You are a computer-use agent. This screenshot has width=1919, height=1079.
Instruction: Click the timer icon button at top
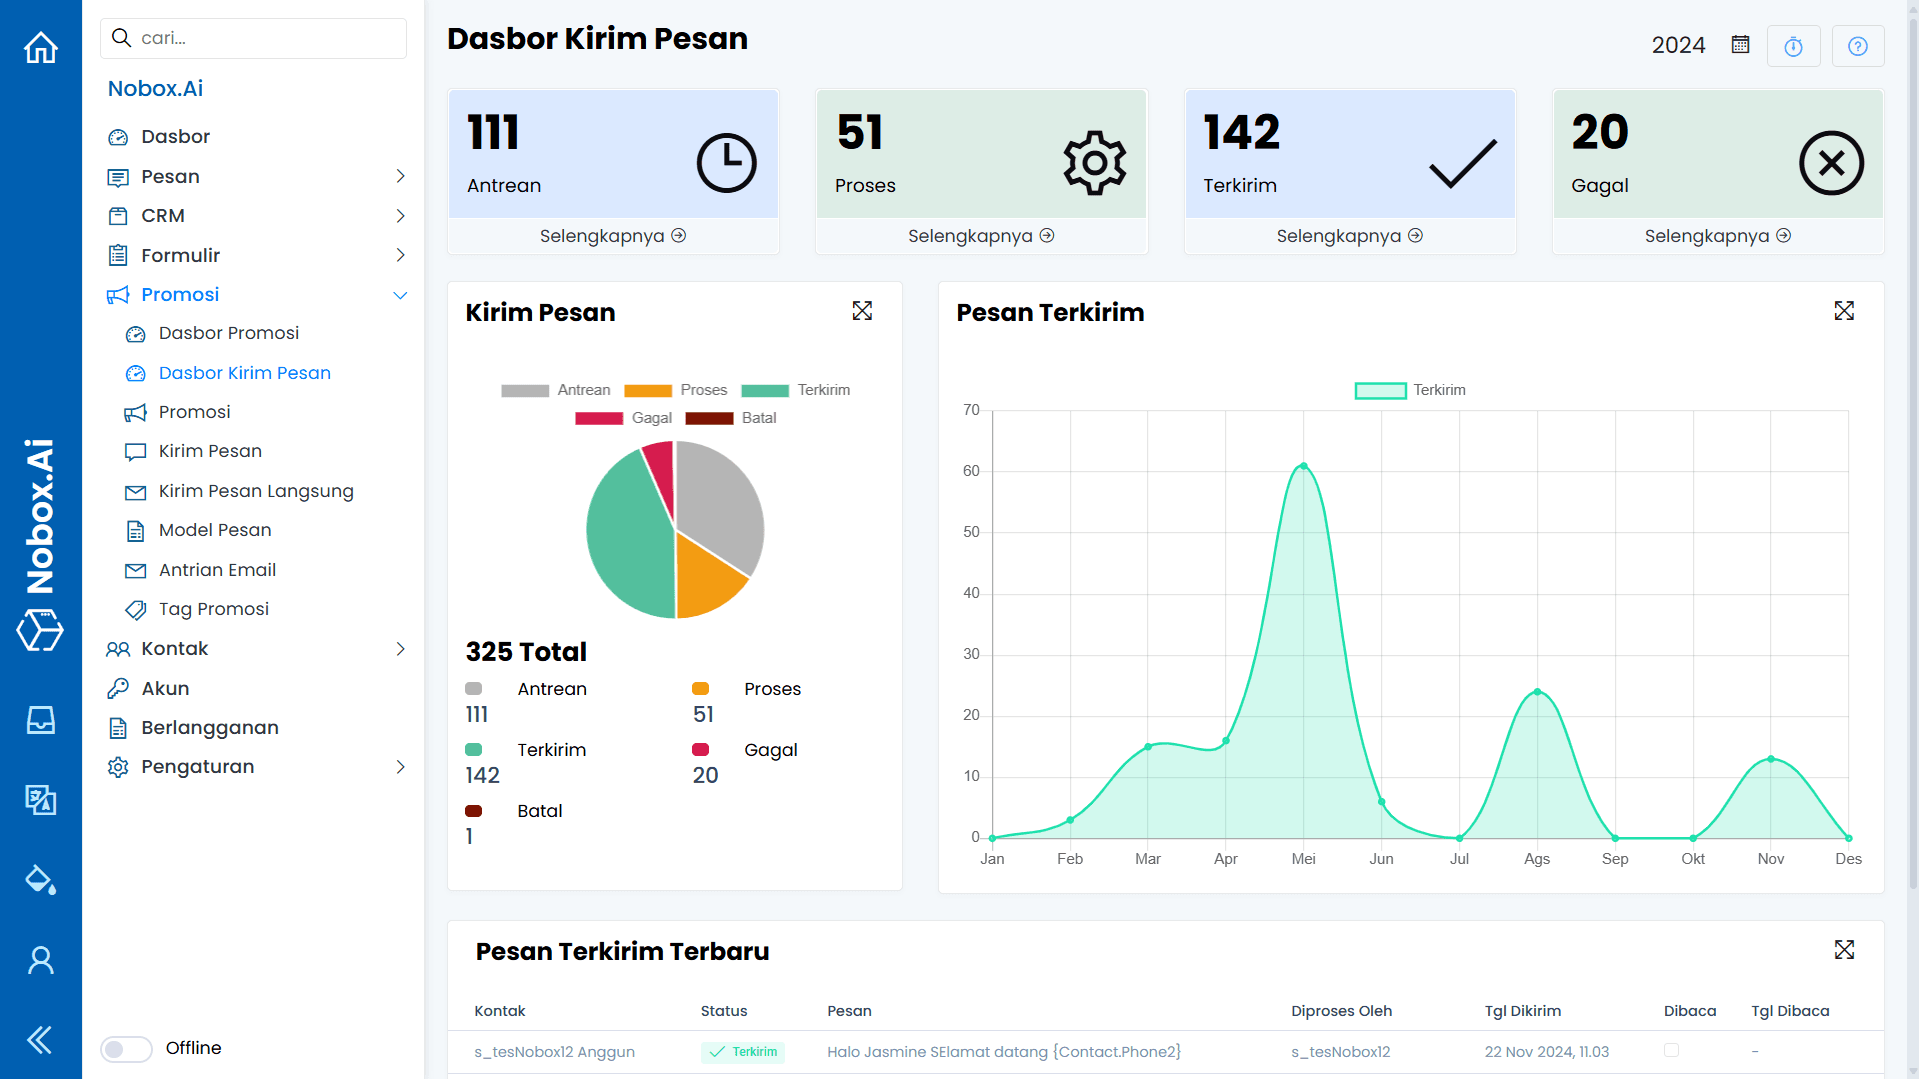1793,46
